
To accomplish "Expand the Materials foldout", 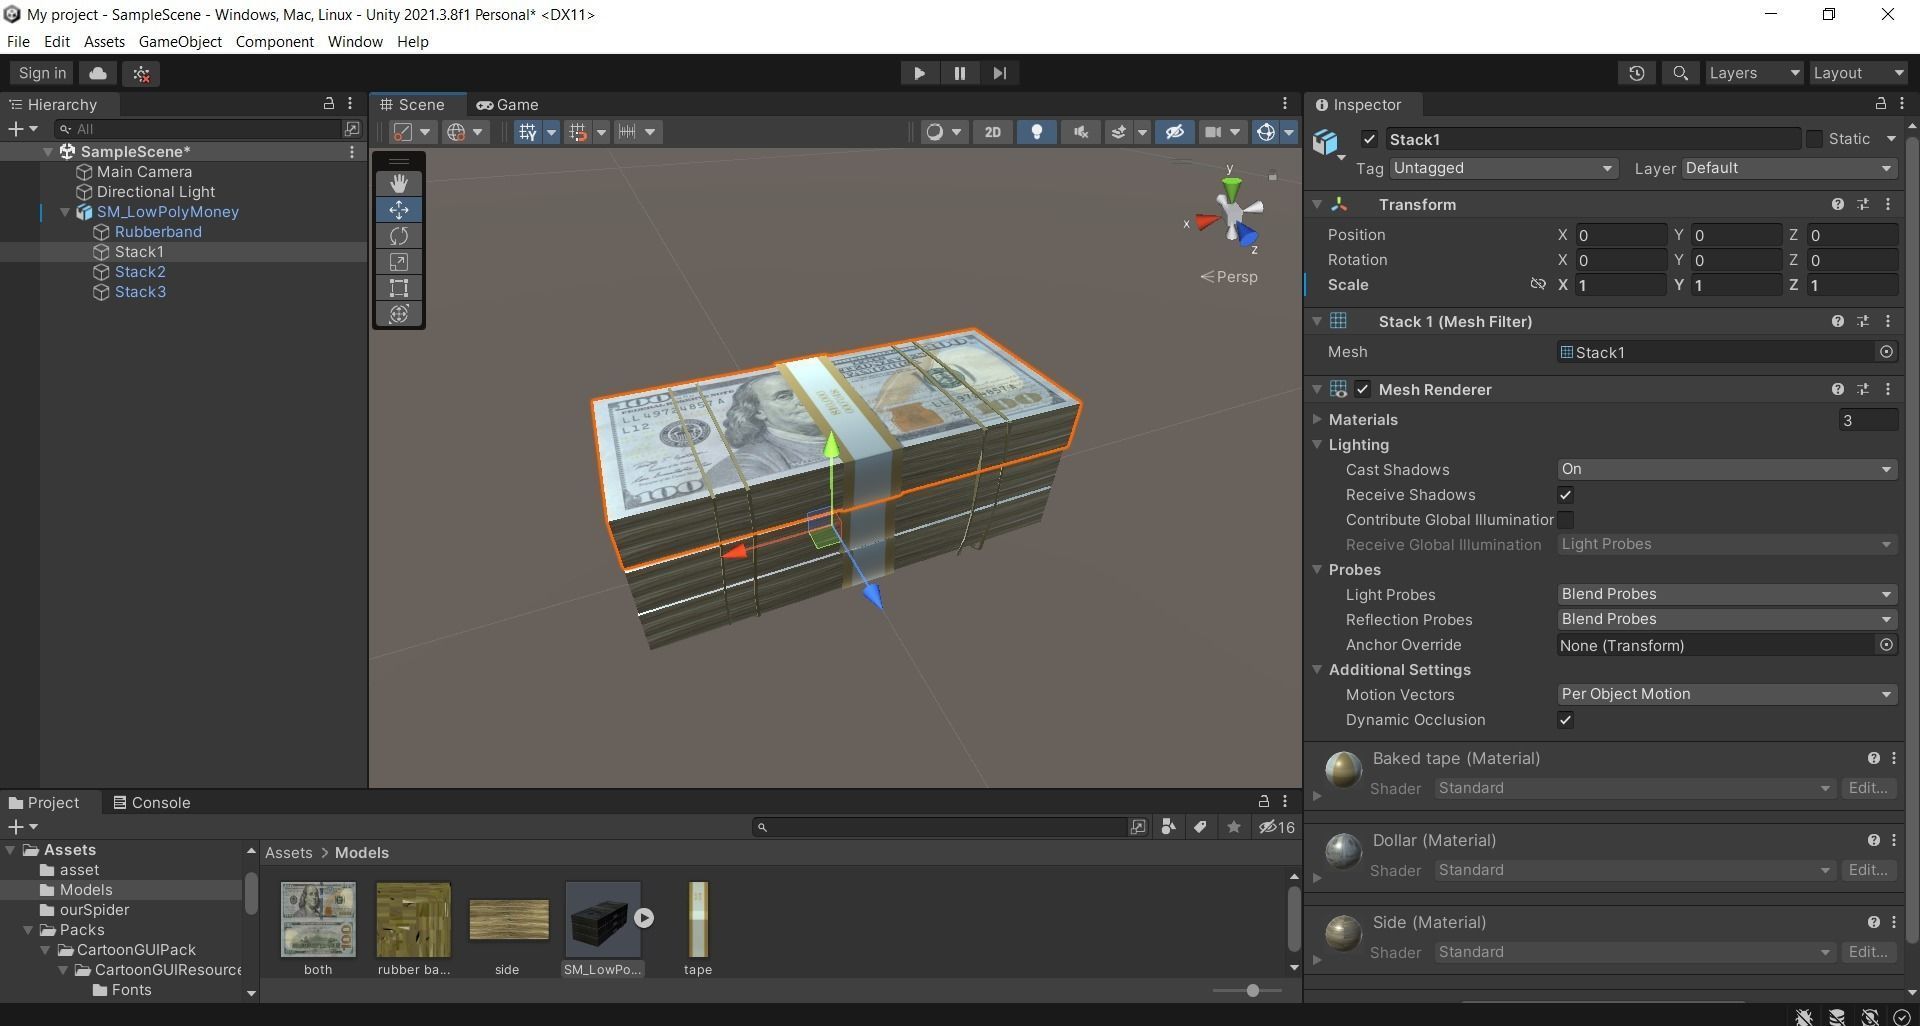I will [1318, 419].
